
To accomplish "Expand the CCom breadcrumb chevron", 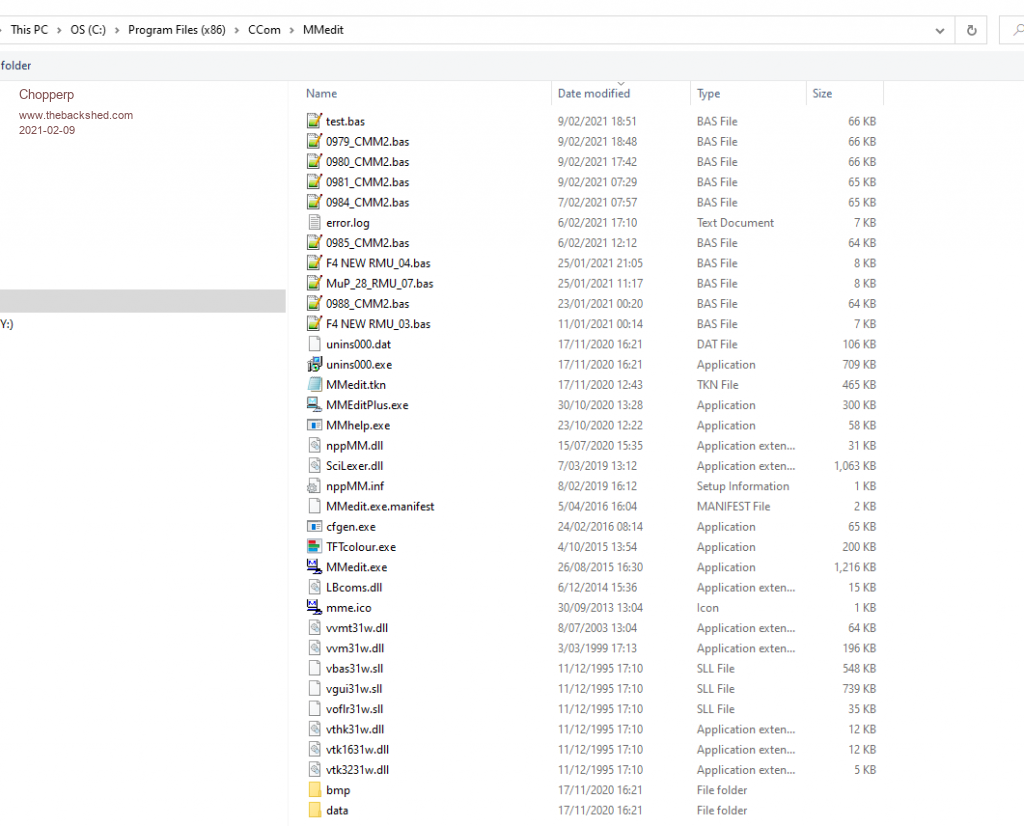I will tap(292, 31).
